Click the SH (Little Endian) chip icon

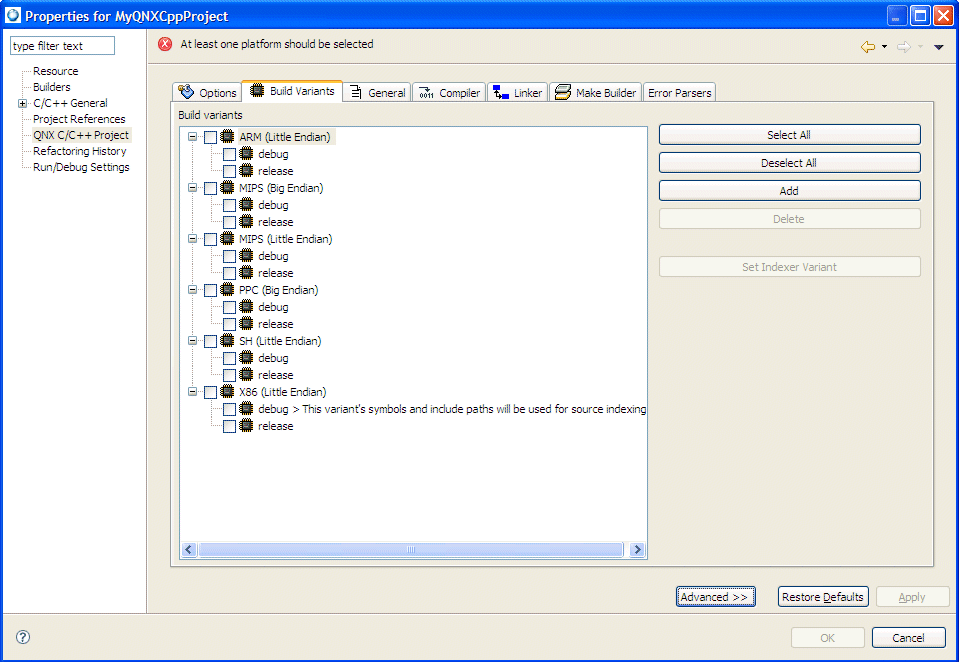tap(228, 341)
